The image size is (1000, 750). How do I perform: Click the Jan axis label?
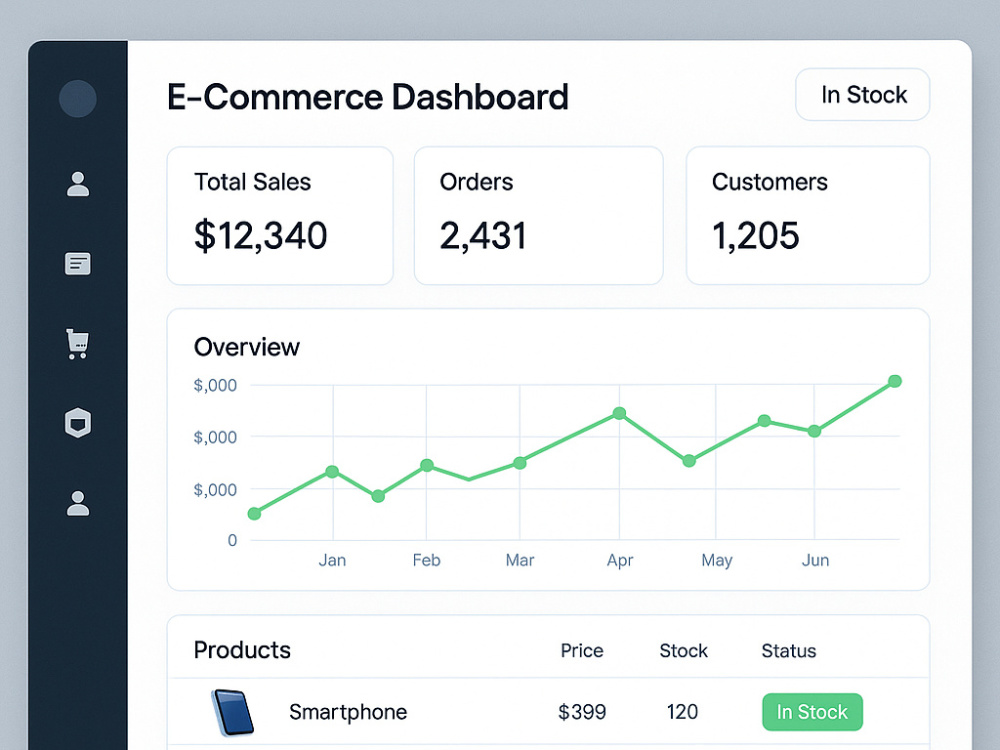(x=332, y=560)
